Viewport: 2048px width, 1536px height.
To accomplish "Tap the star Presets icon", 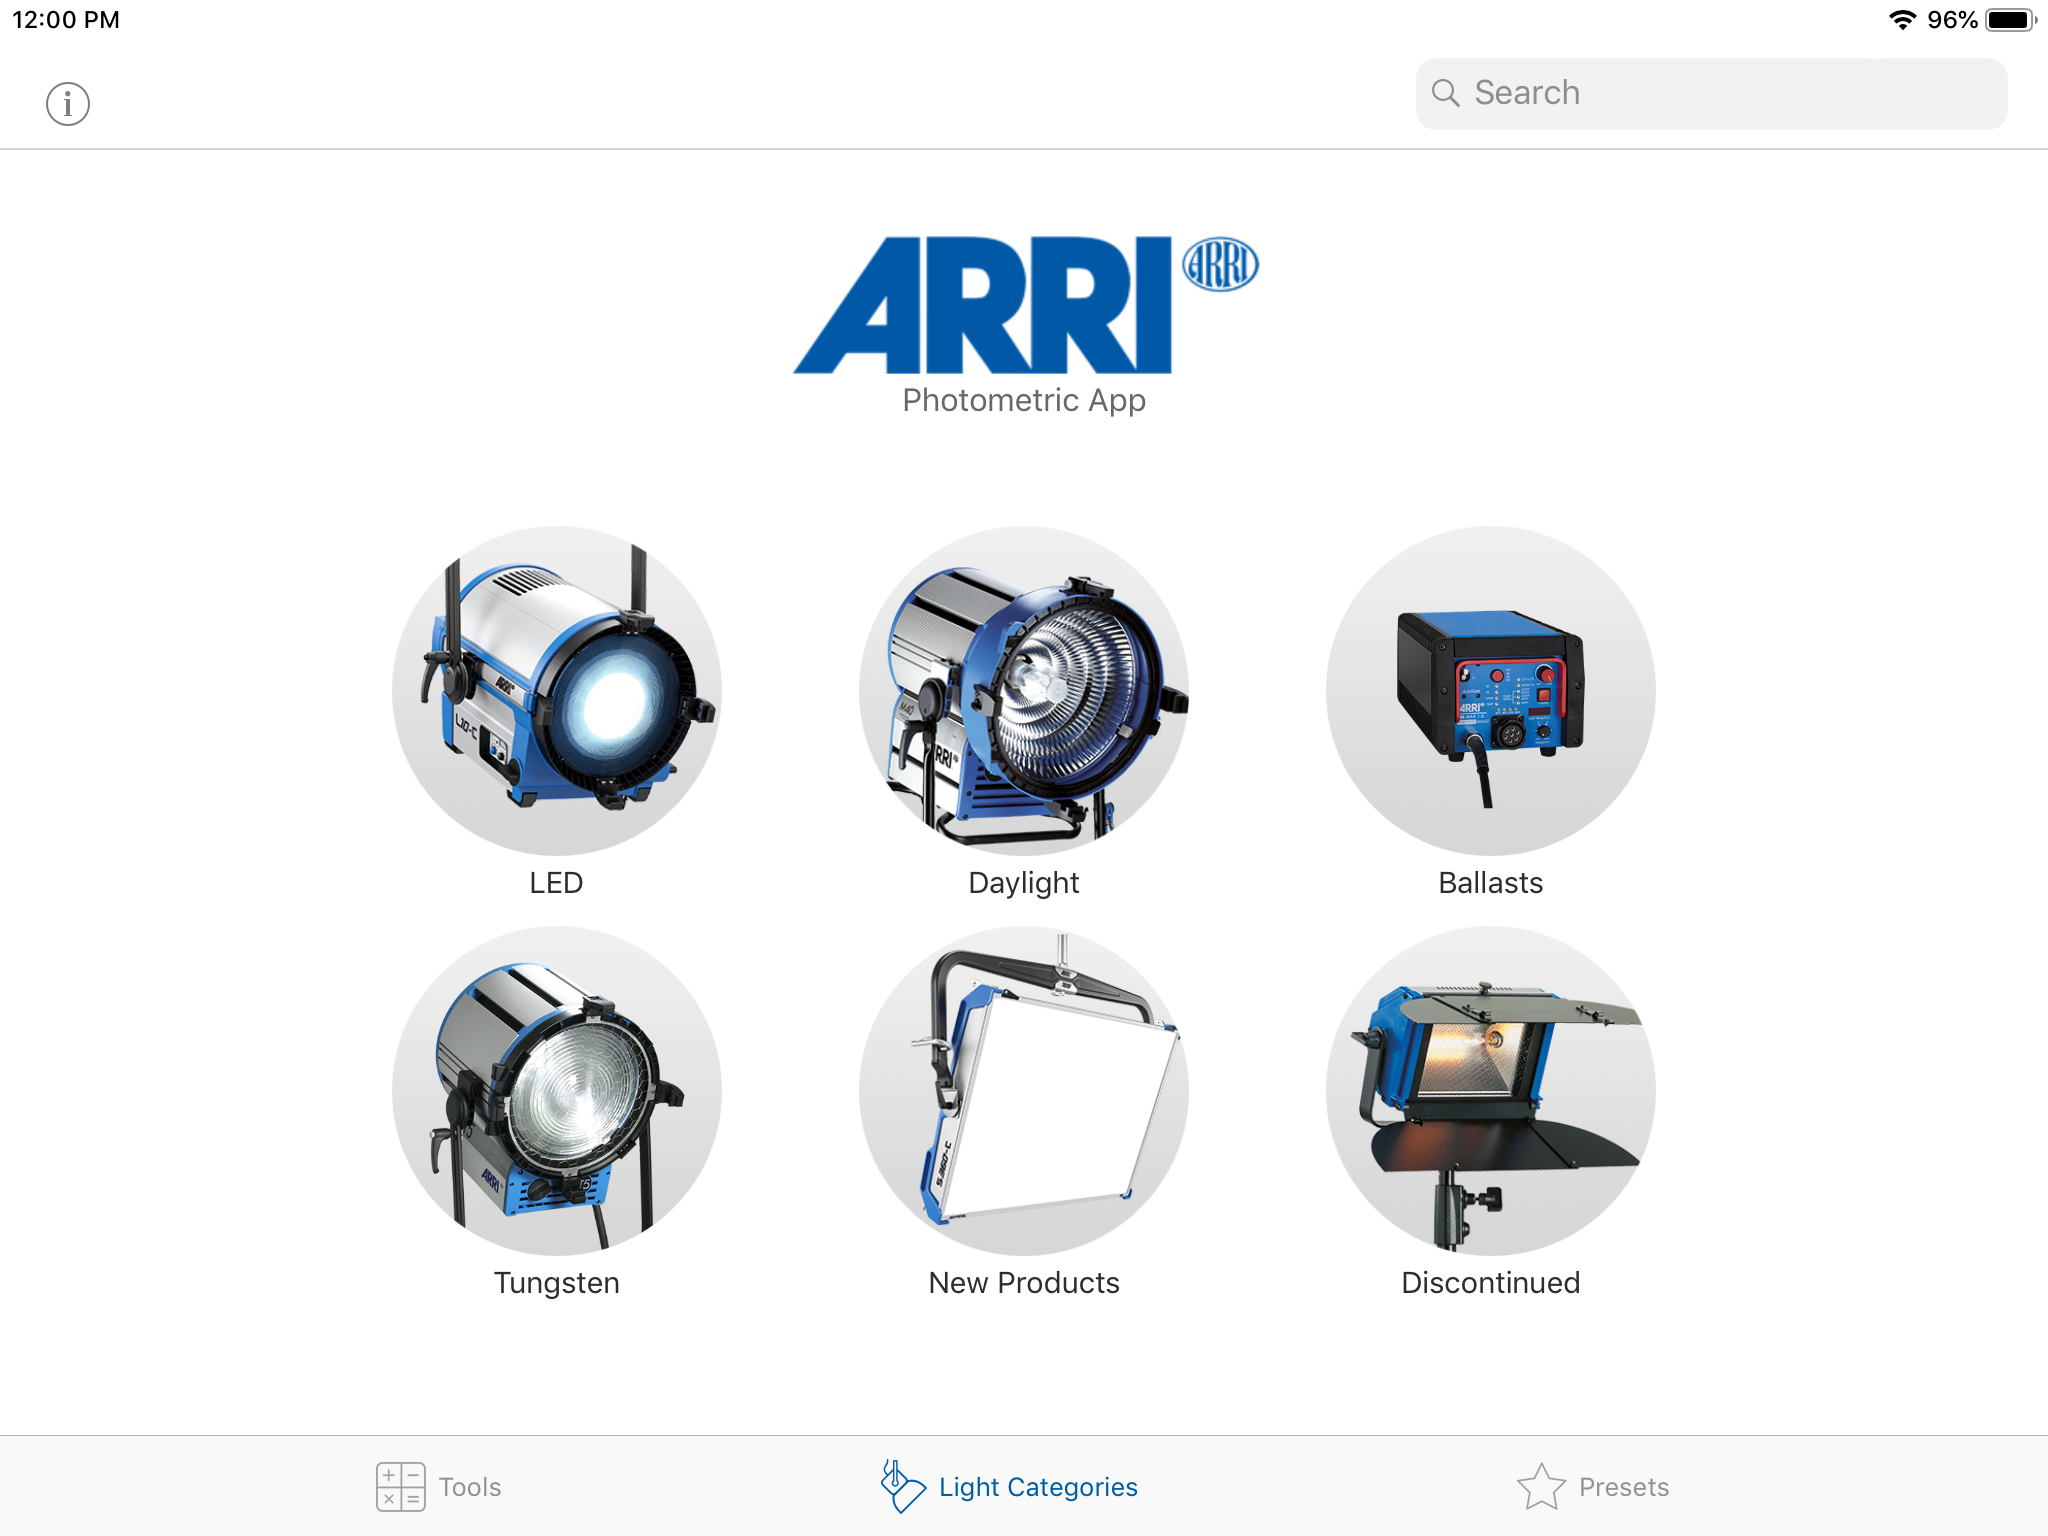I will pyautogui.click(x=1541, y=1487).
